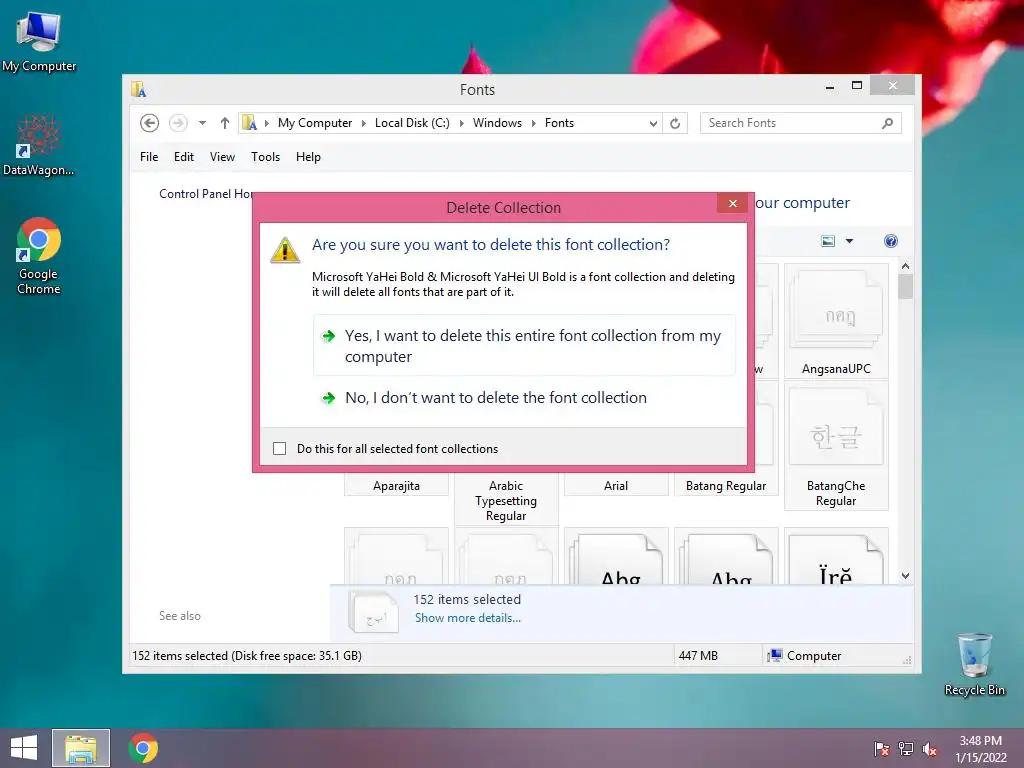Expand the arrow after Windows breadcrumb

534,123
